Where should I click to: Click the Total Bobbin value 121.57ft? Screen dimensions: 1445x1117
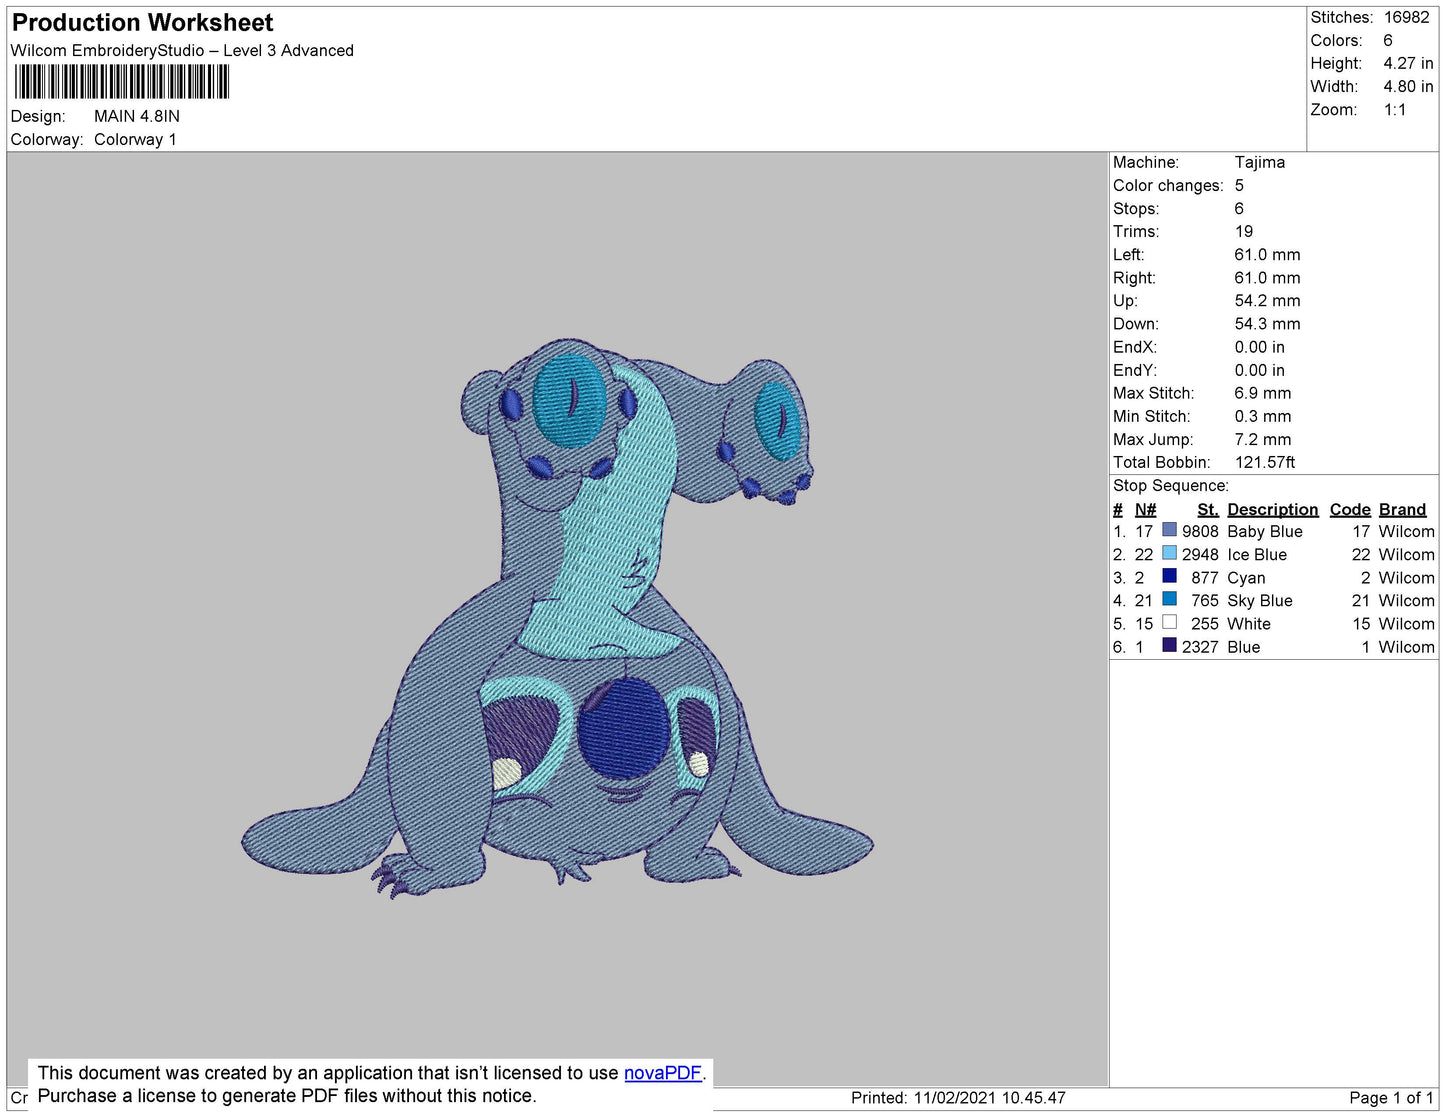[1265, 462]
